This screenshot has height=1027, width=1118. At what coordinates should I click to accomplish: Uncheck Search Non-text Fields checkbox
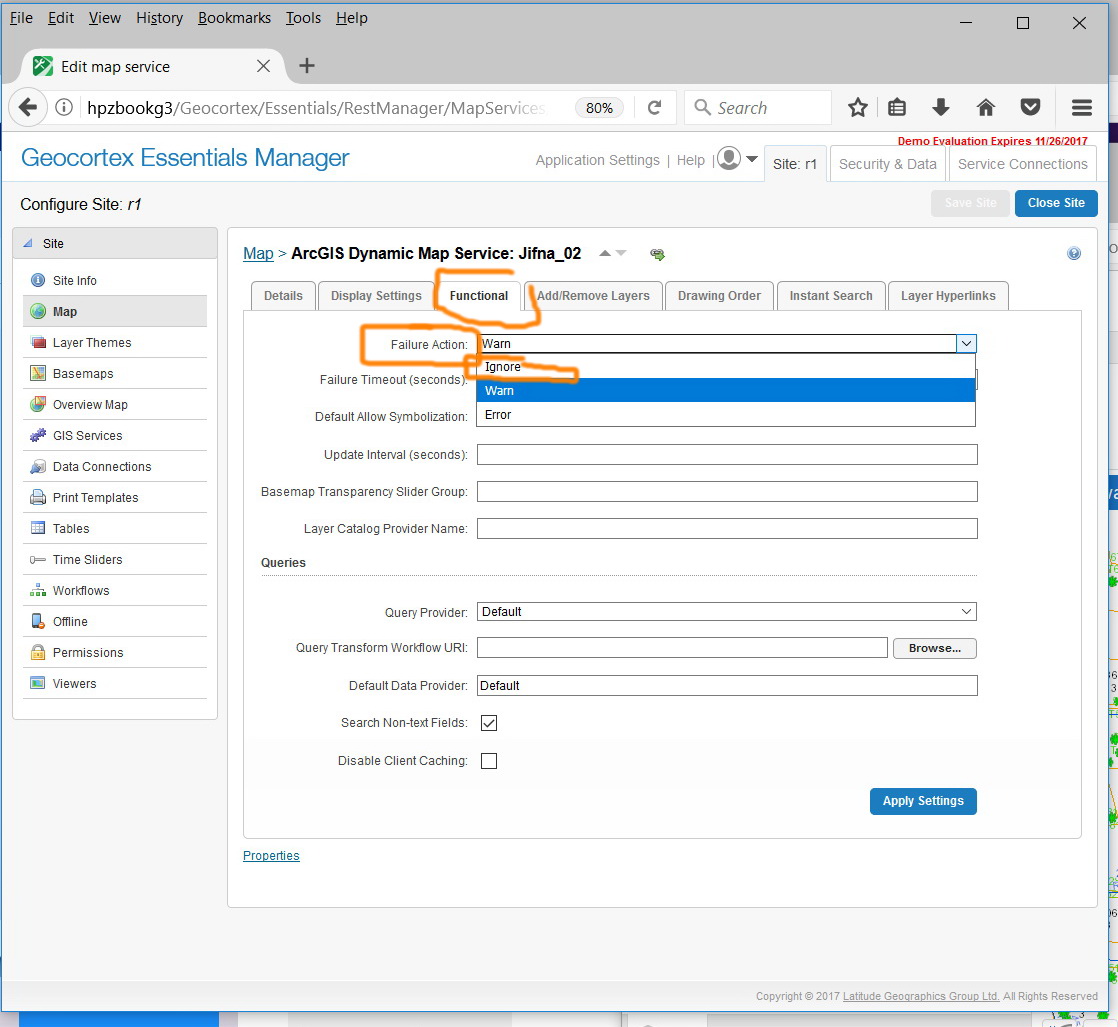coord(489,723)
